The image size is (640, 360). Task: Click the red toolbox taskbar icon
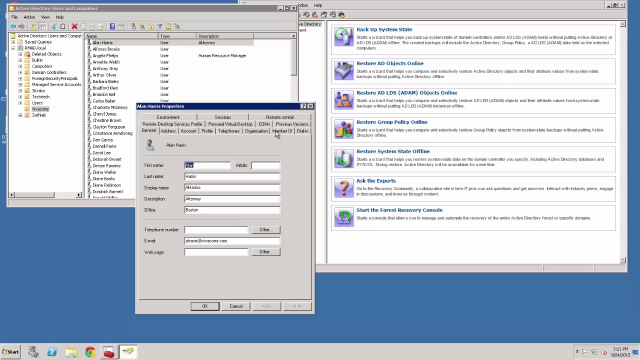[x=109, y=352]
